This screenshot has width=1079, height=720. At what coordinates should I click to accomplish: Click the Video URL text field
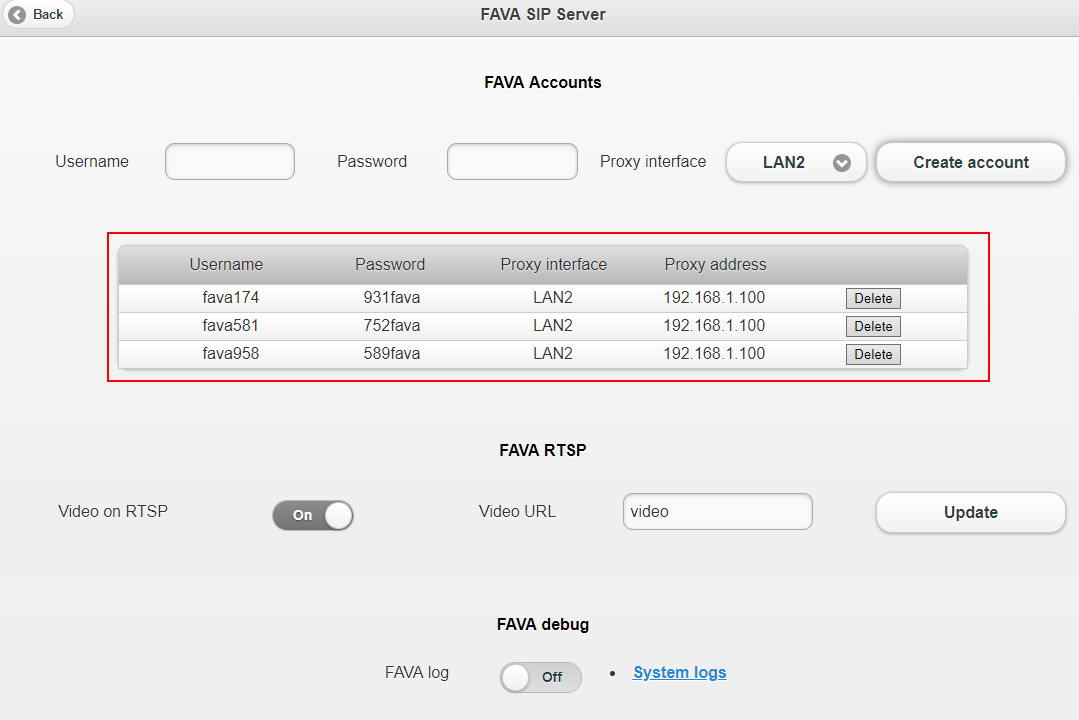[x=717, y=511]
